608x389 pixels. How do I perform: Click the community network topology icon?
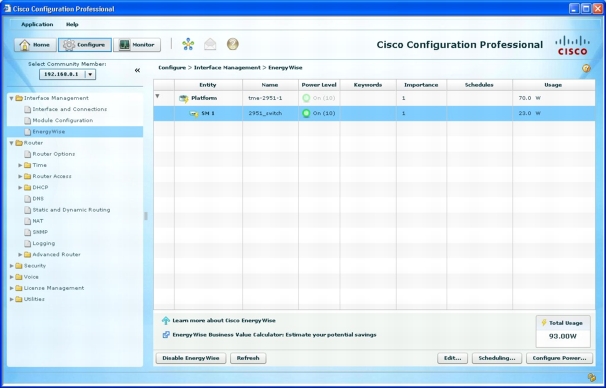(x=188, y=44)
